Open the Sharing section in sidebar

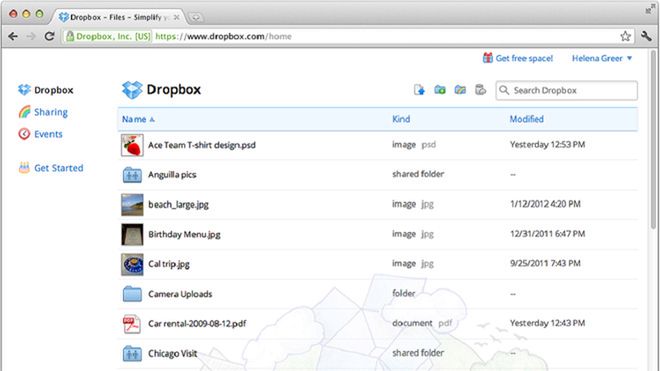(x=51, y=112)
